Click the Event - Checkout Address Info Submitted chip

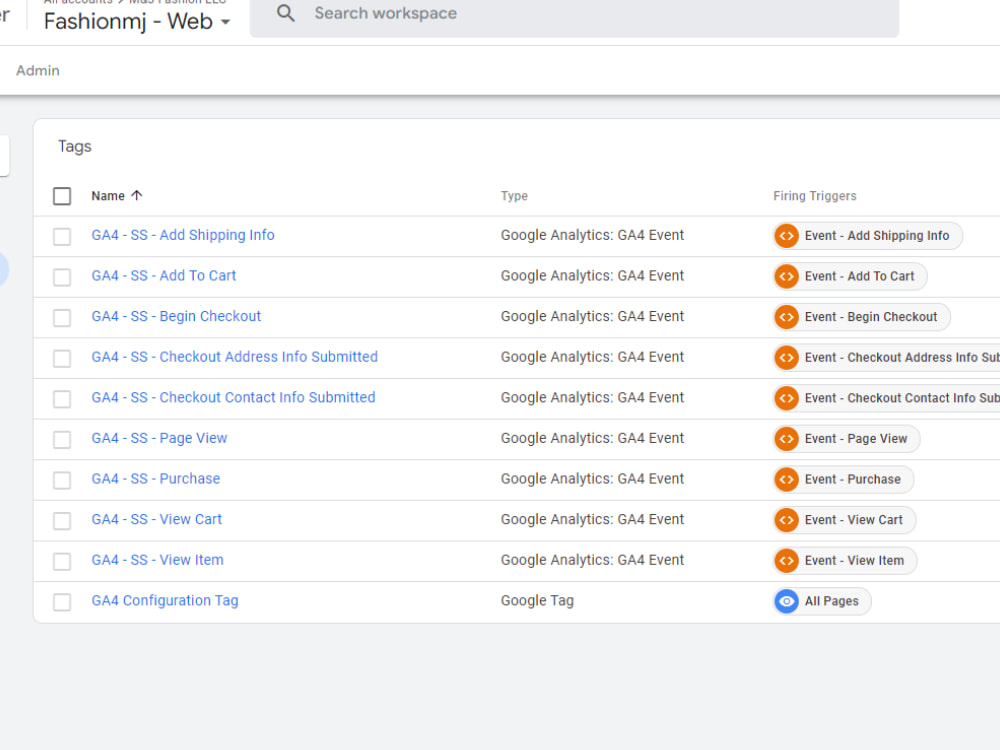click(x=886, y=357)
